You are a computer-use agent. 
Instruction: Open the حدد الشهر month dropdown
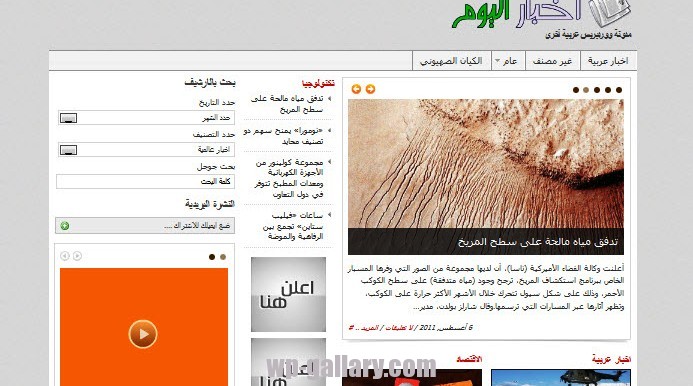(146, 118)
